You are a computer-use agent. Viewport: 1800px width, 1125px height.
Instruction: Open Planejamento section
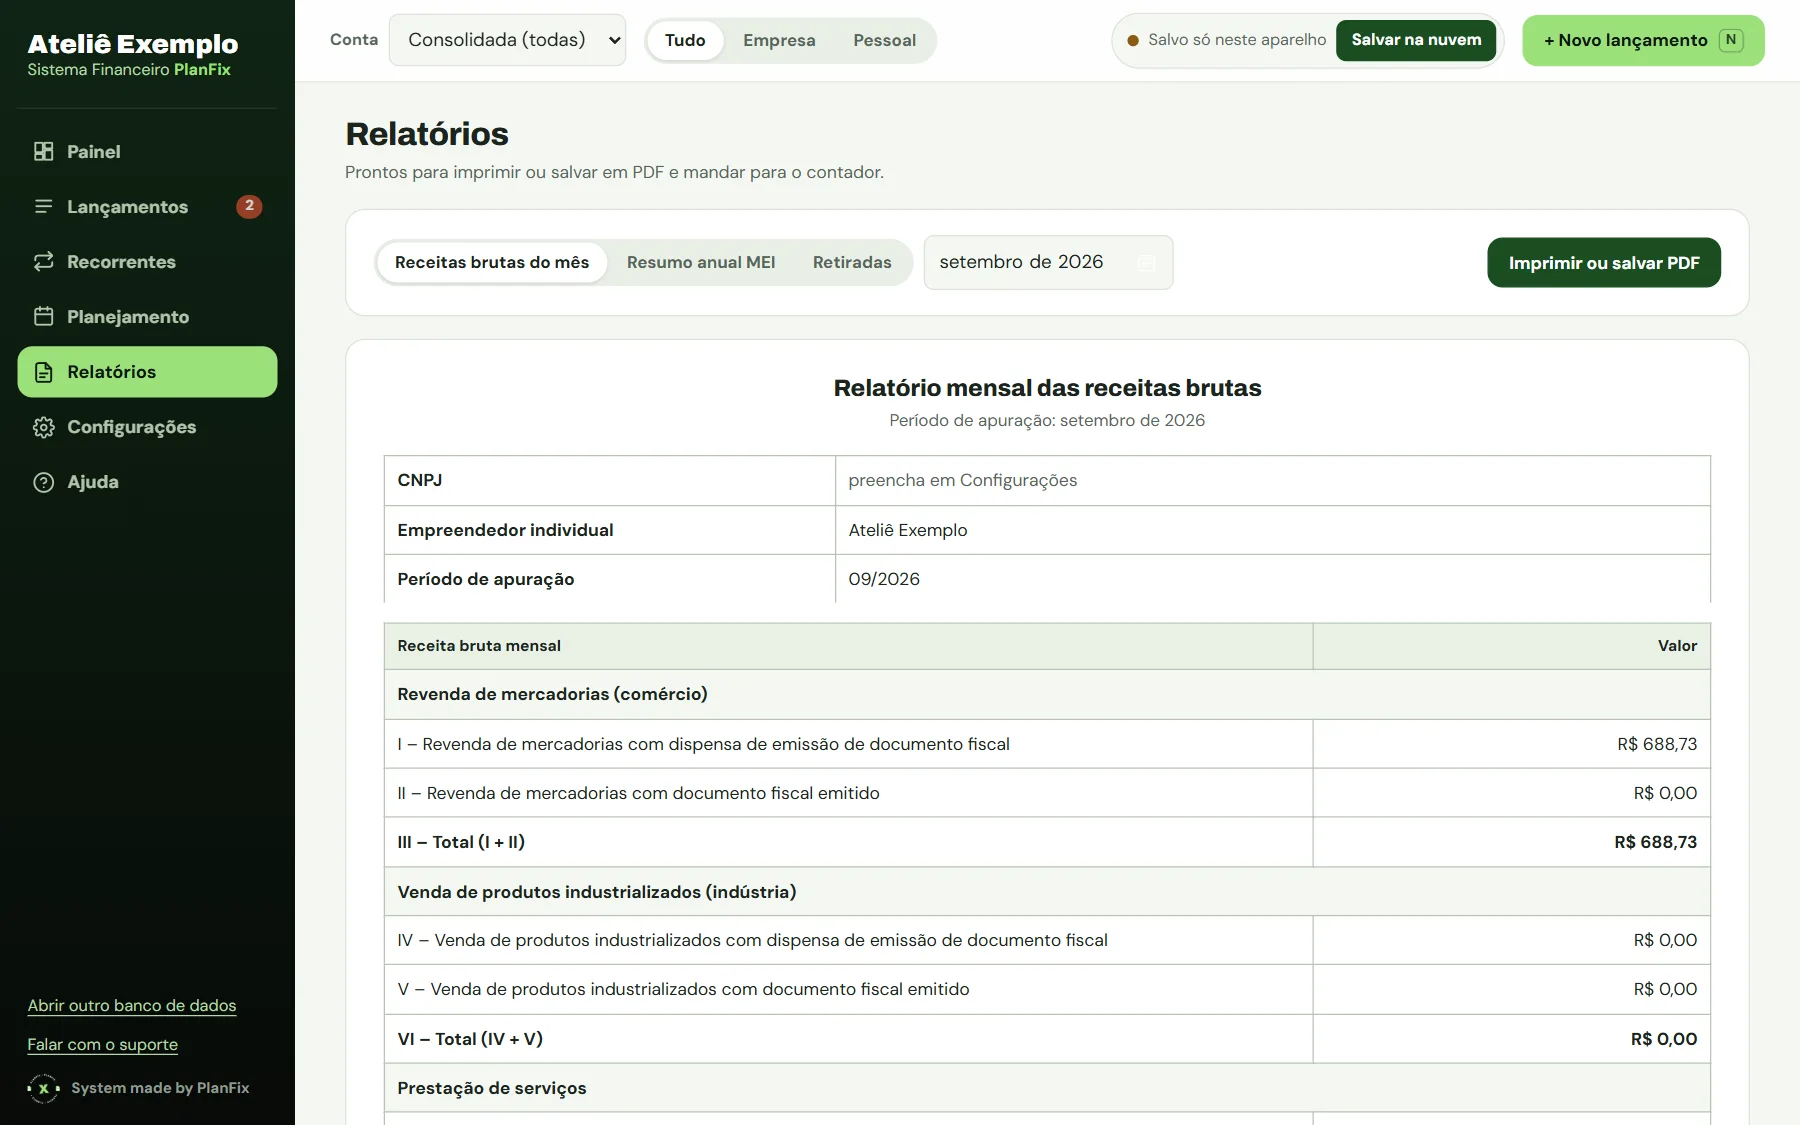click(x=147, y=317)
